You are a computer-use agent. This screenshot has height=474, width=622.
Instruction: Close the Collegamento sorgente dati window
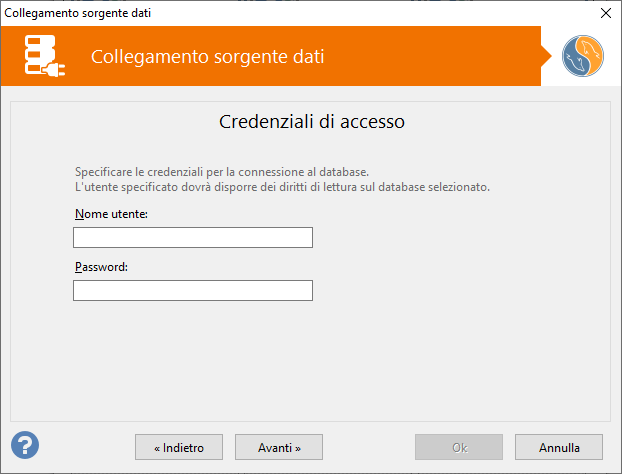click(x=605, y=13)
